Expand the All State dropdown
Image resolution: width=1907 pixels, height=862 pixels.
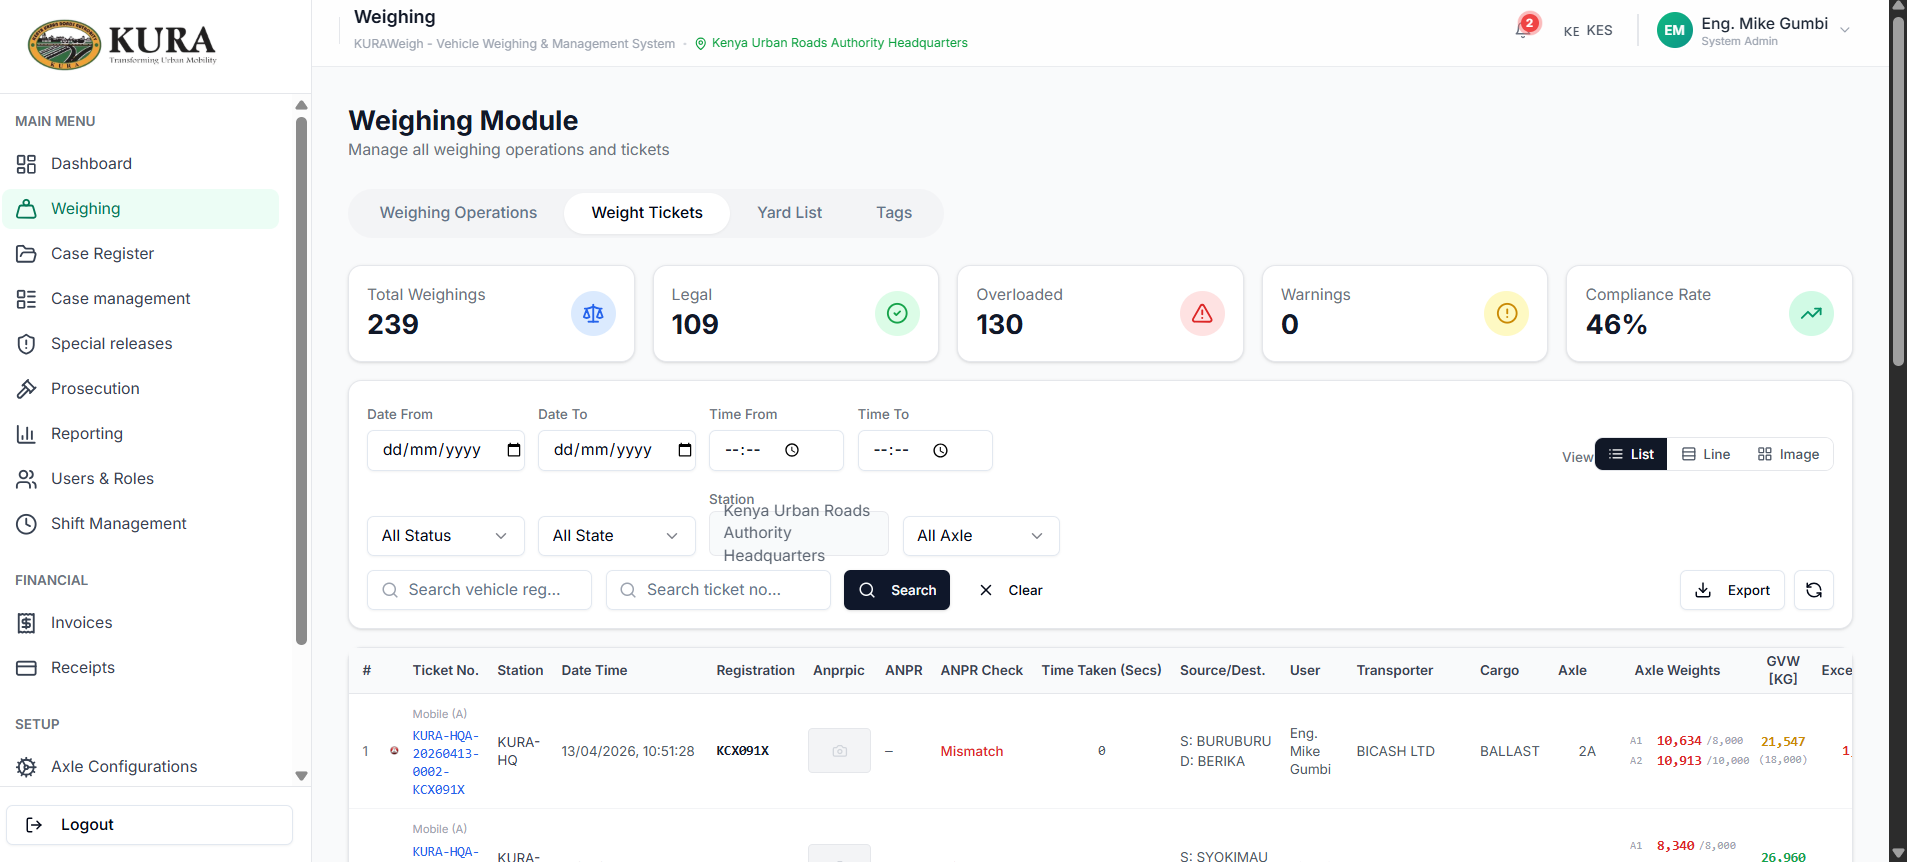pyautogui.click(x=616, y=536)
